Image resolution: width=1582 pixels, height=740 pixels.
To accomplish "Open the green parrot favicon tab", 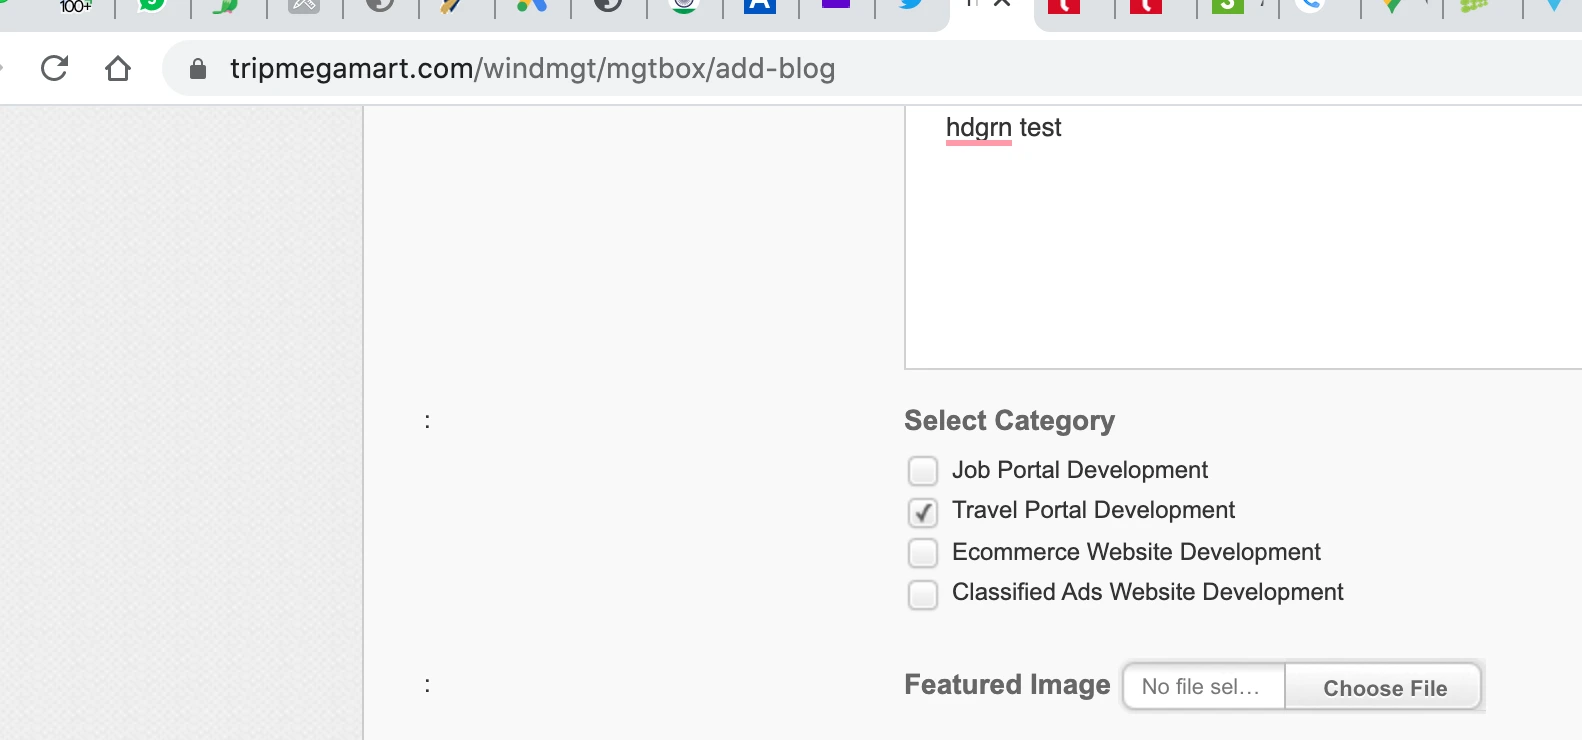I will pyautogui.click(x=227, y=6).
